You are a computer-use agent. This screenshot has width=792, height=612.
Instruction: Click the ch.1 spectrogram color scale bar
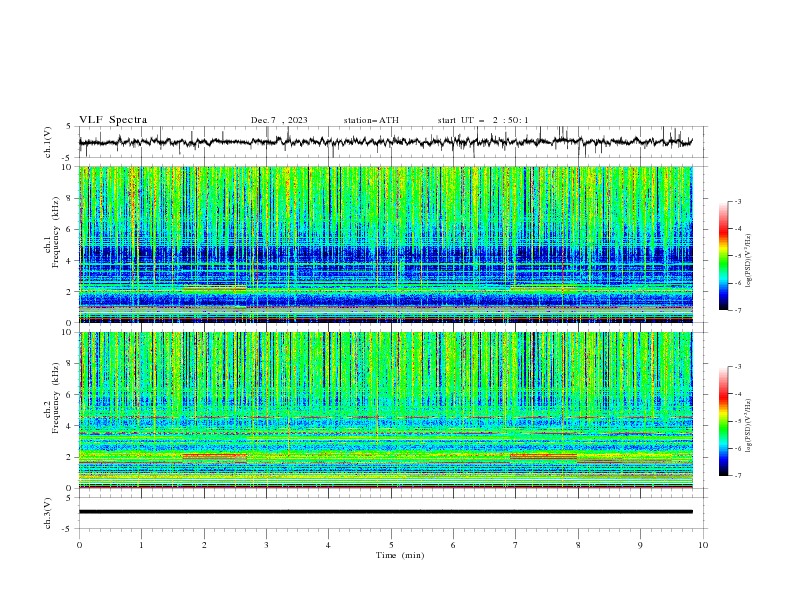pyautogui.click(x=723, y=256)
